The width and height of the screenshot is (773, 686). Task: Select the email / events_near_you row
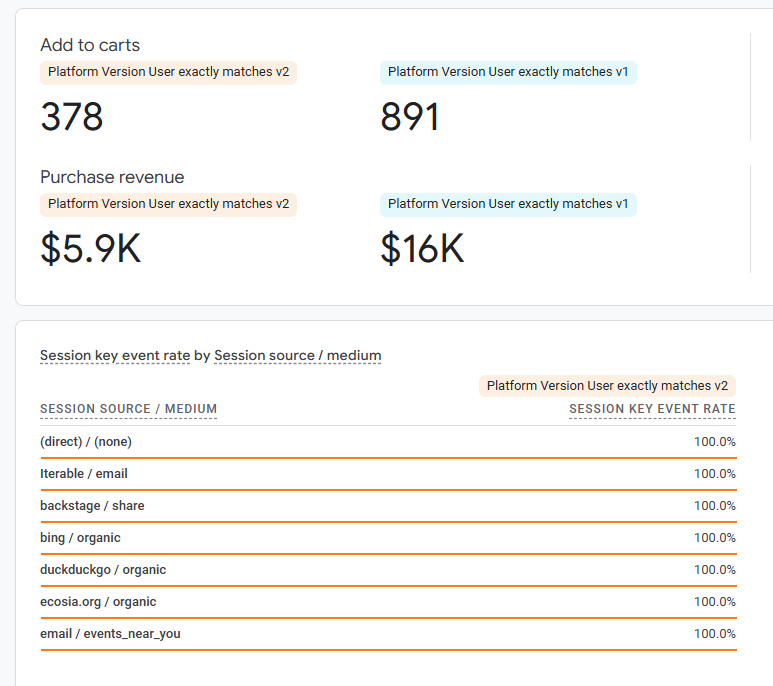point(388,634)
